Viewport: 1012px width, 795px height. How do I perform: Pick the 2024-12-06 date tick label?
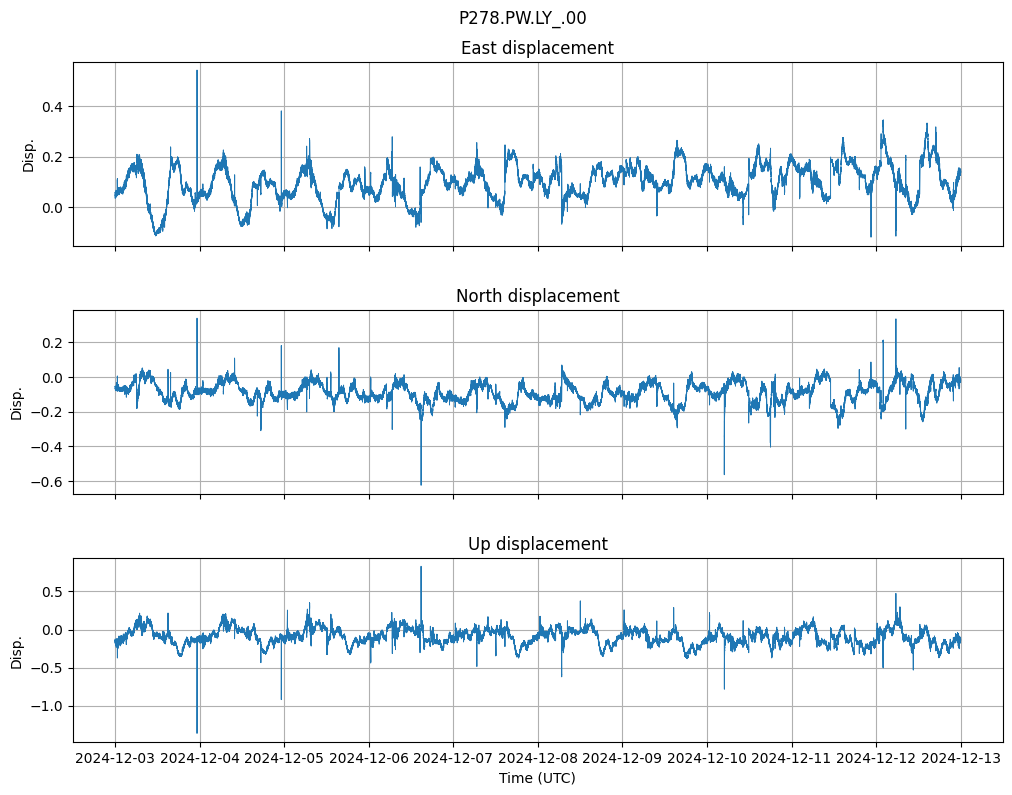369,759
